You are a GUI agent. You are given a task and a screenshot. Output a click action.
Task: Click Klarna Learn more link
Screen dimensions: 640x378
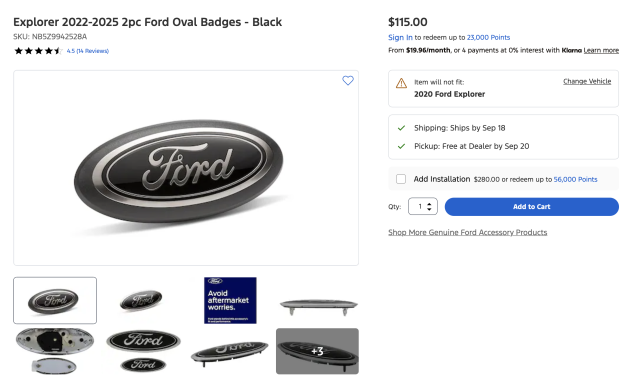[x=601, y=50]
